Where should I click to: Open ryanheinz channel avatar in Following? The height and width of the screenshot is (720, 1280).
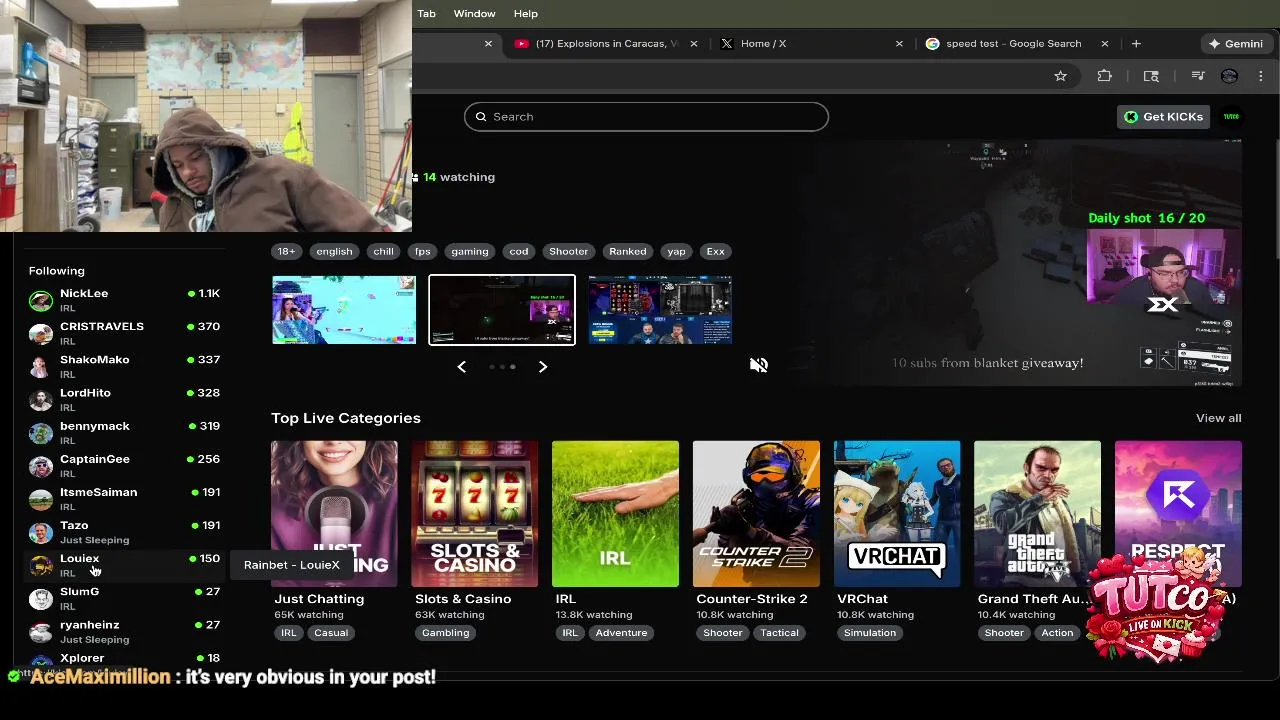(41, 631)
